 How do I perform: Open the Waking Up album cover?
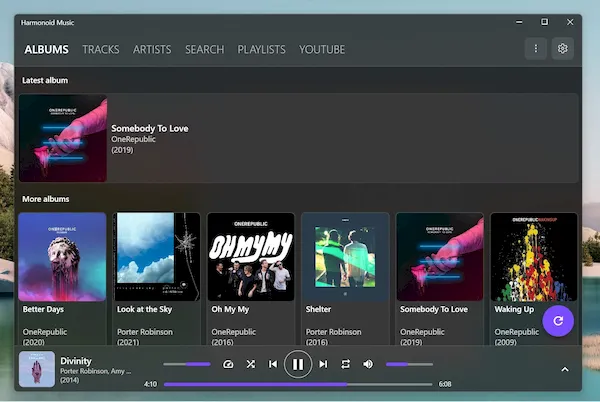click(x=534, y=257)
